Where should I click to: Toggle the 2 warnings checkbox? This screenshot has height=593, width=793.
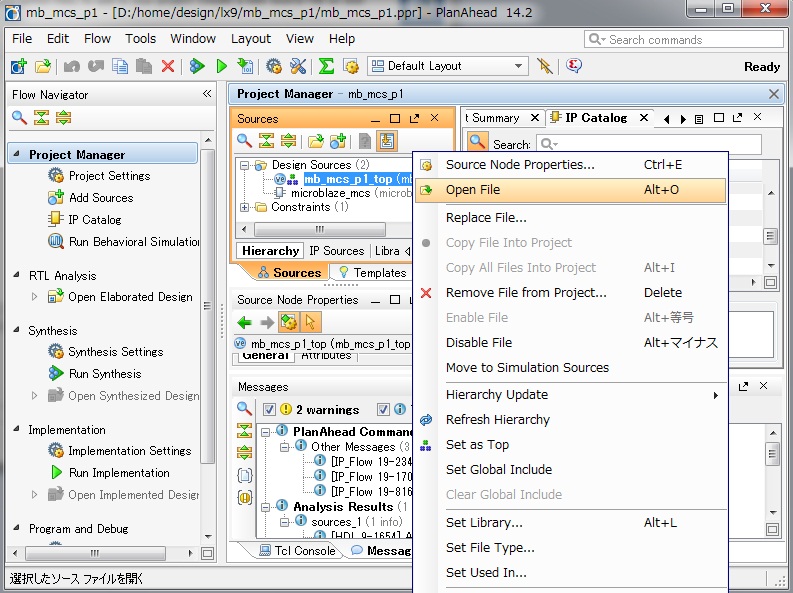(x=270, y=409)
